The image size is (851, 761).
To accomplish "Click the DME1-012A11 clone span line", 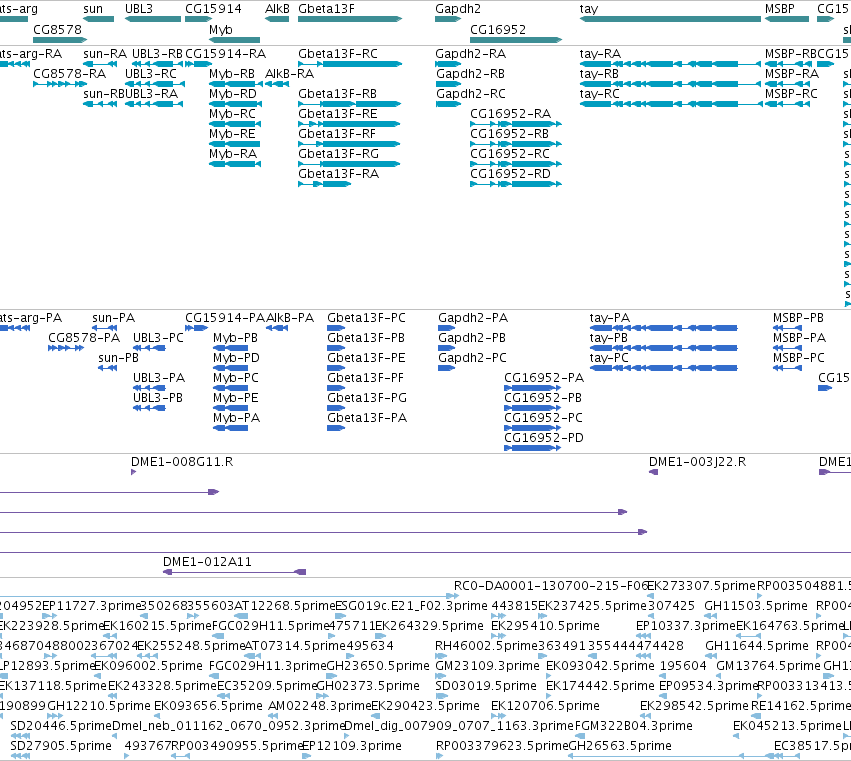I will coord(234,572).
